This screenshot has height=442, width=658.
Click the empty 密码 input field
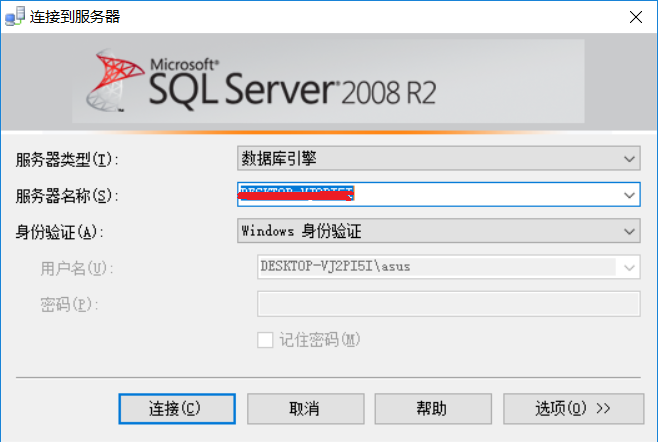click(x=448, y=304)
